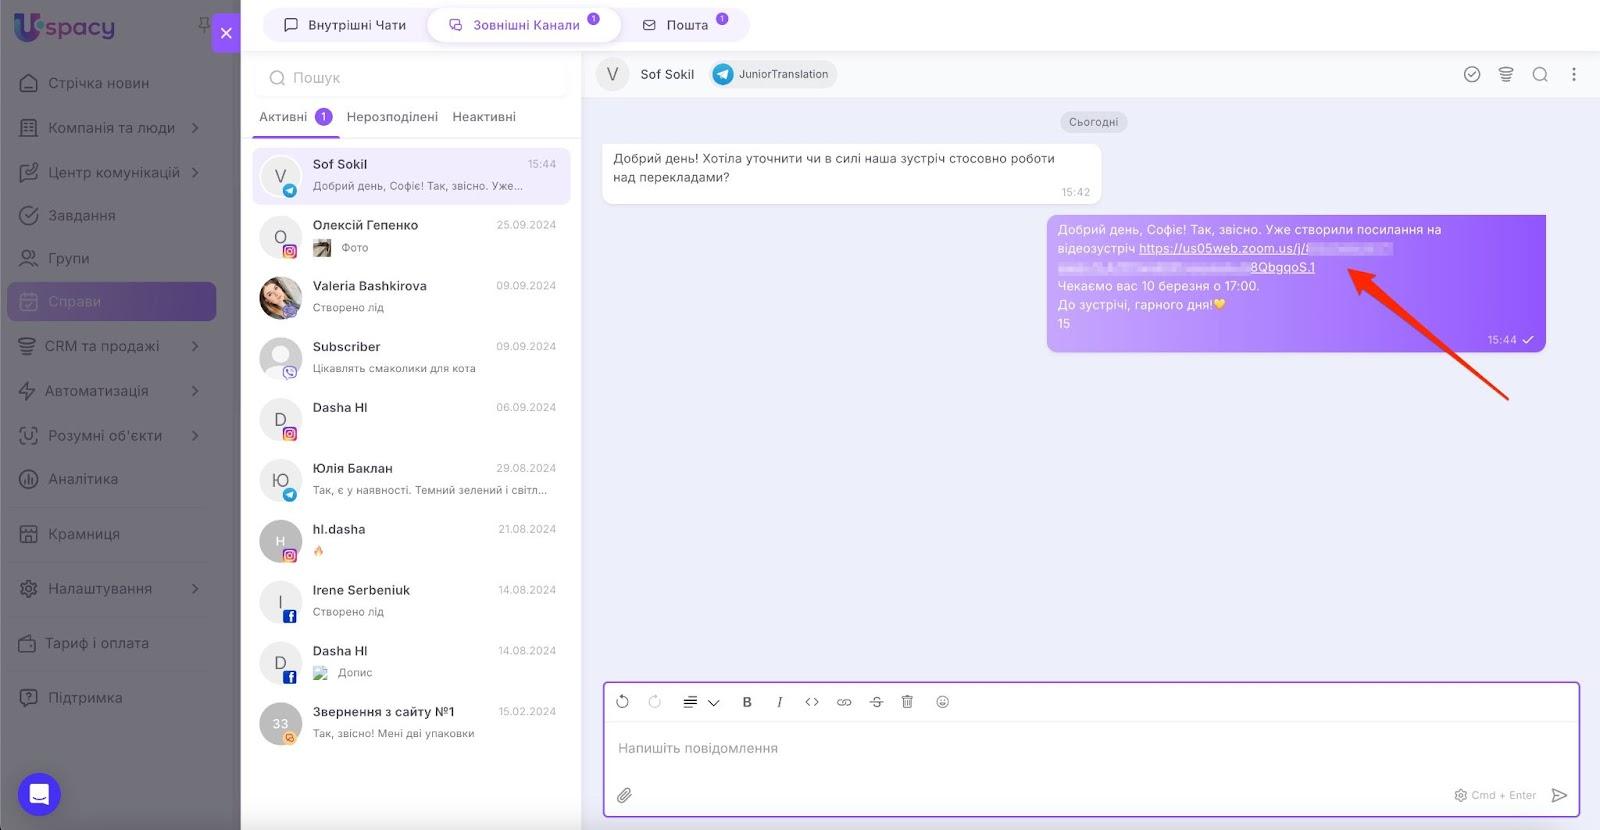Open Олексій Гепенко conversation
The height and width of the screenshot is (830, 1600).
click(411, 237)
